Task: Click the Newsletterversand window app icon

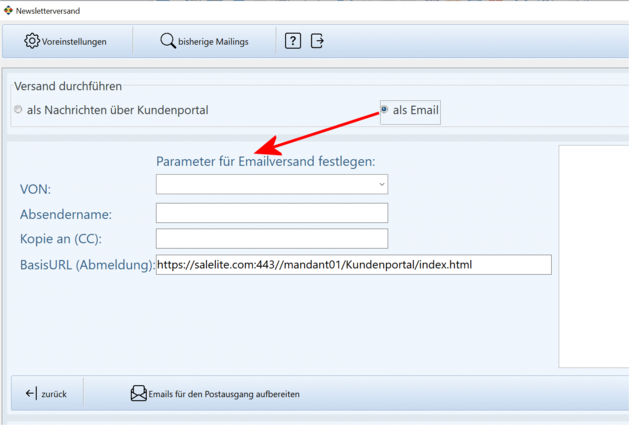Action: click(x=8, y=10)
